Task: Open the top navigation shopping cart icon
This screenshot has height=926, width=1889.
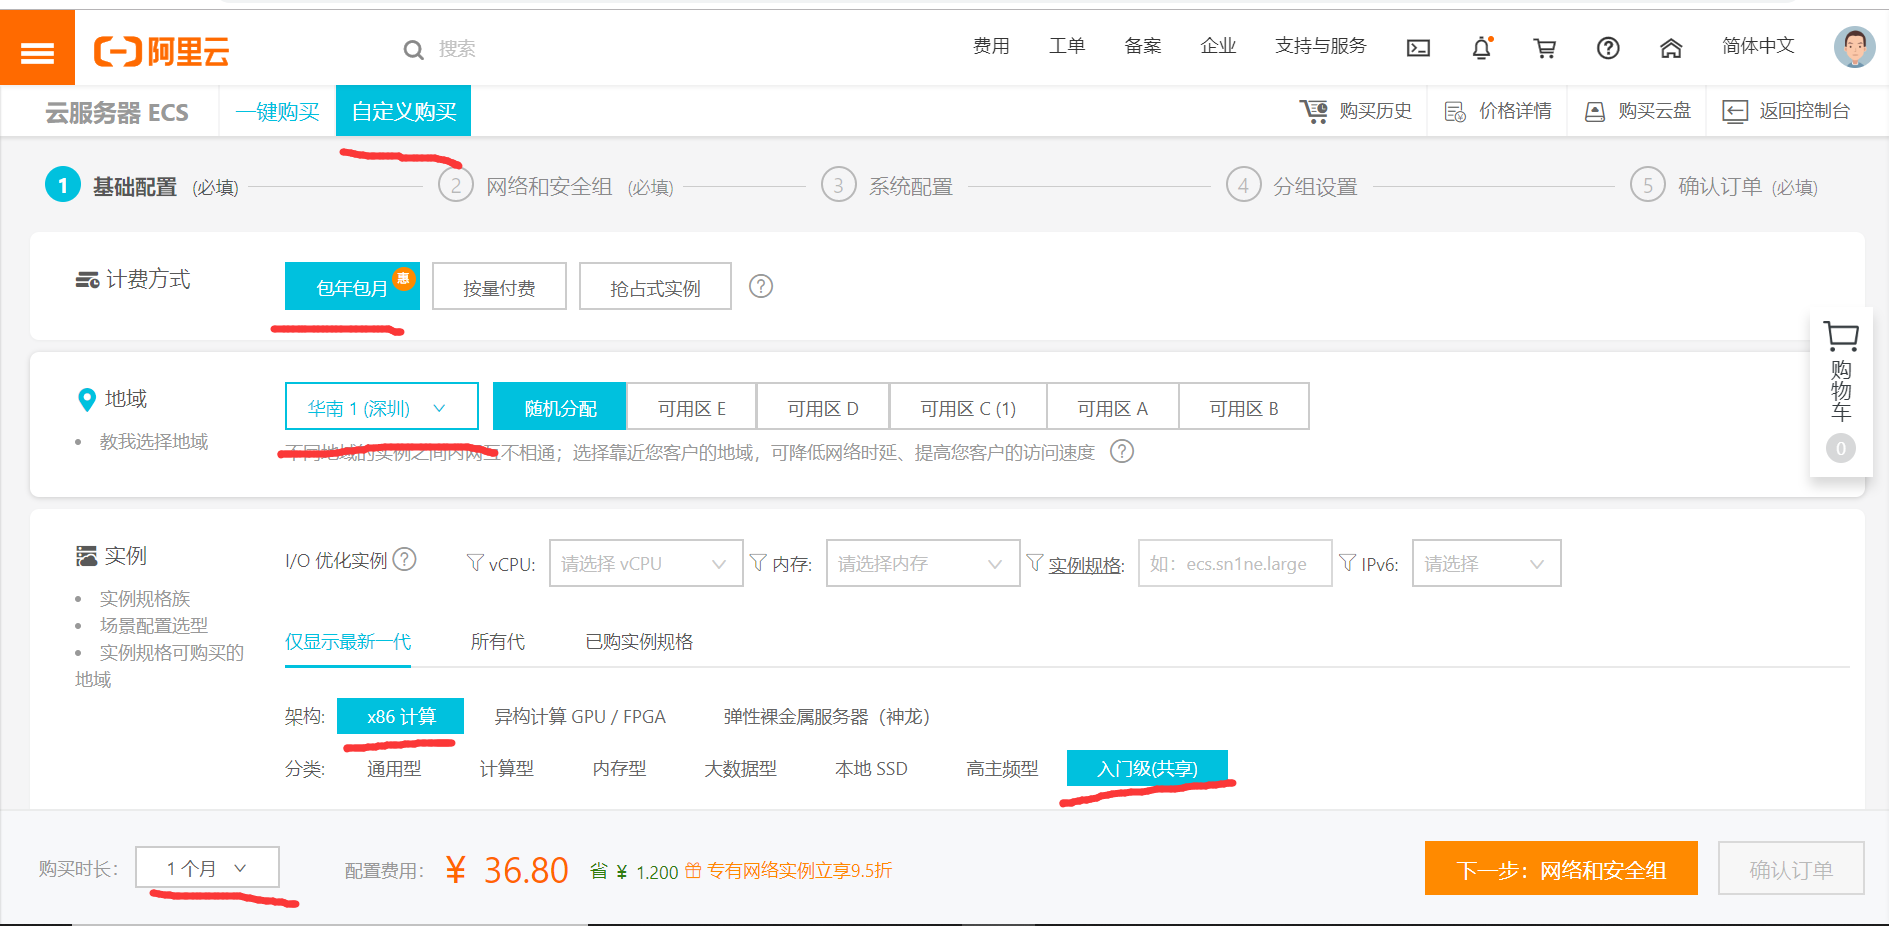Action: pos(1545,48)
